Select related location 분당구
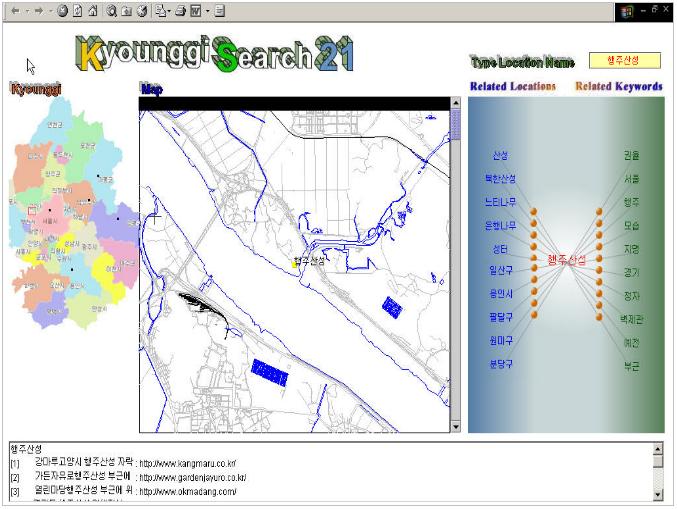677x509 pixels. click(x=501, y=364)
